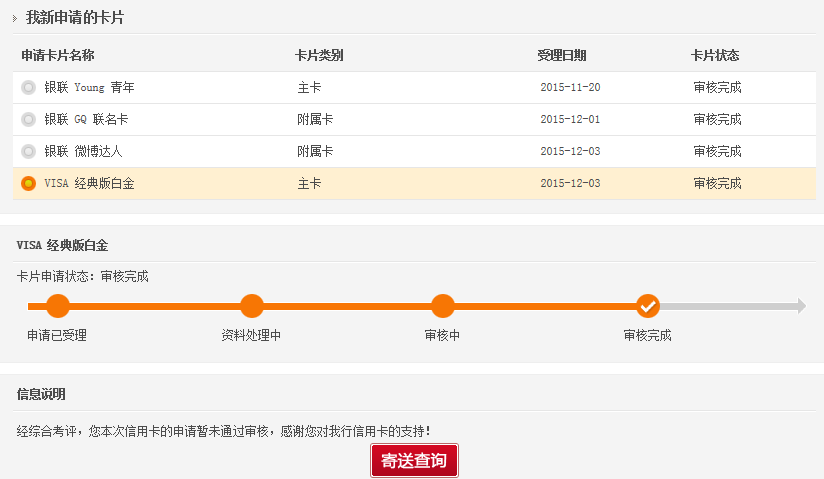
Task: Click the 申请已受理 progress step dot
Action: click(58, 306)
